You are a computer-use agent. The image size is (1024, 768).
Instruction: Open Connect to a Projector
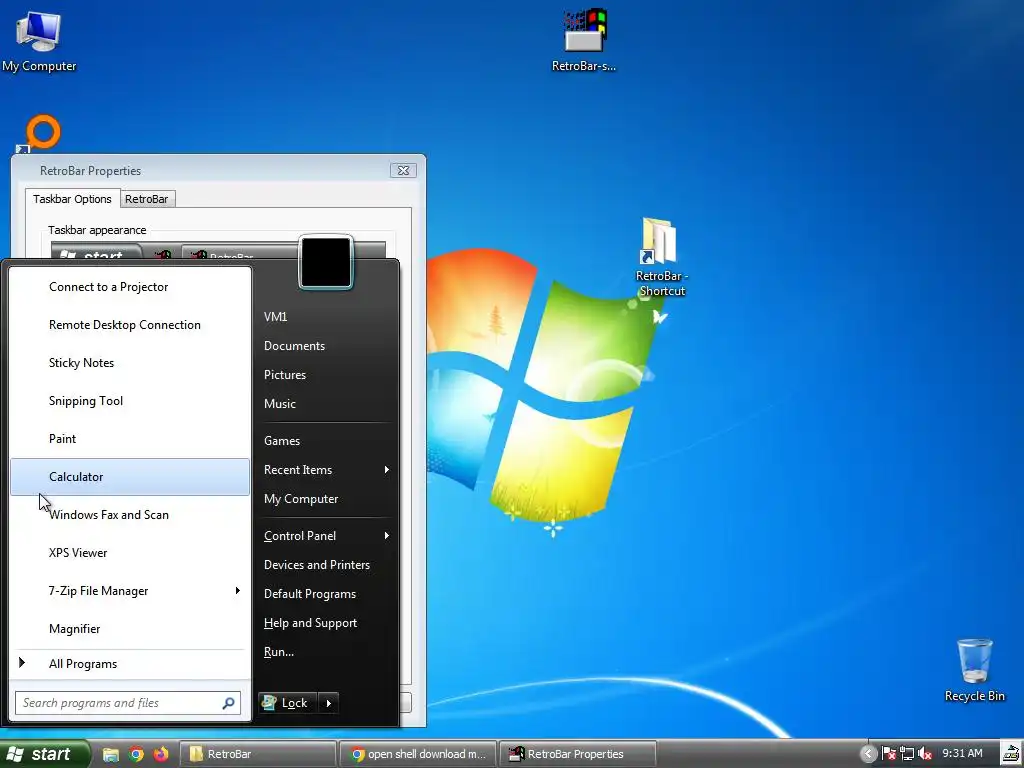130,287
